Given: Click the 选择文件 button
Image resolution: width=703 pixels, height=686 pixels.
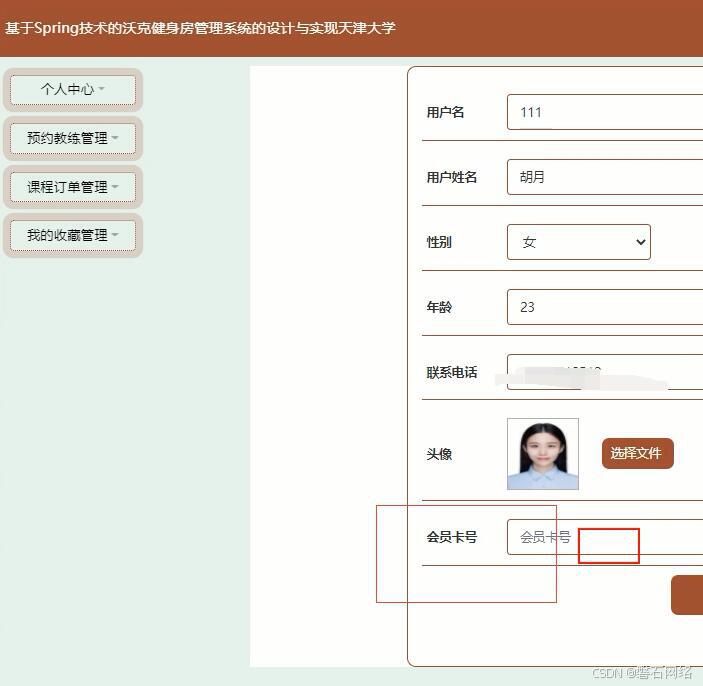Looking at the screenshot, I should [x=637, y=453].
